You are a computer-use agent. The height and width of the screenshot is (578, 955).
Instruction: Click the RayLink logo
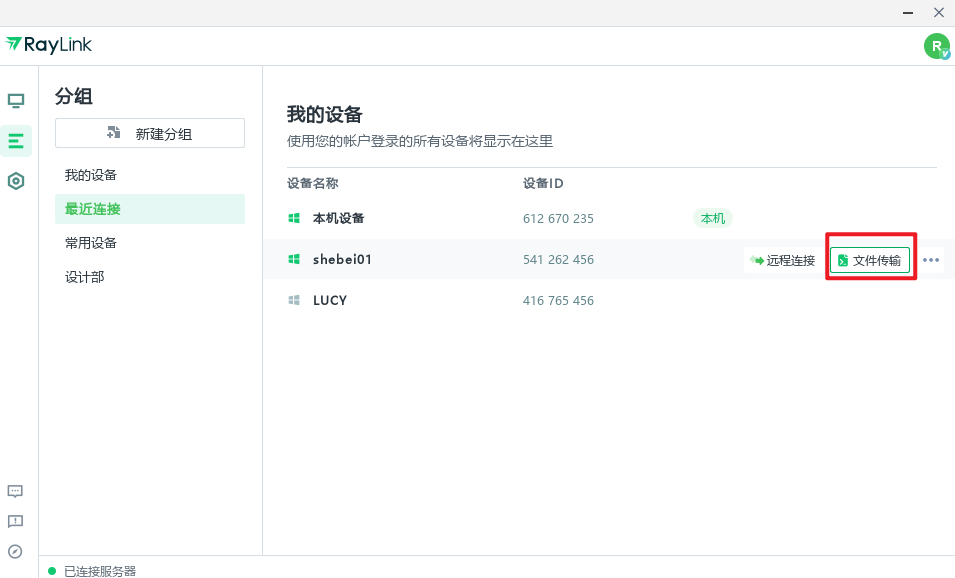click(49, 45)
